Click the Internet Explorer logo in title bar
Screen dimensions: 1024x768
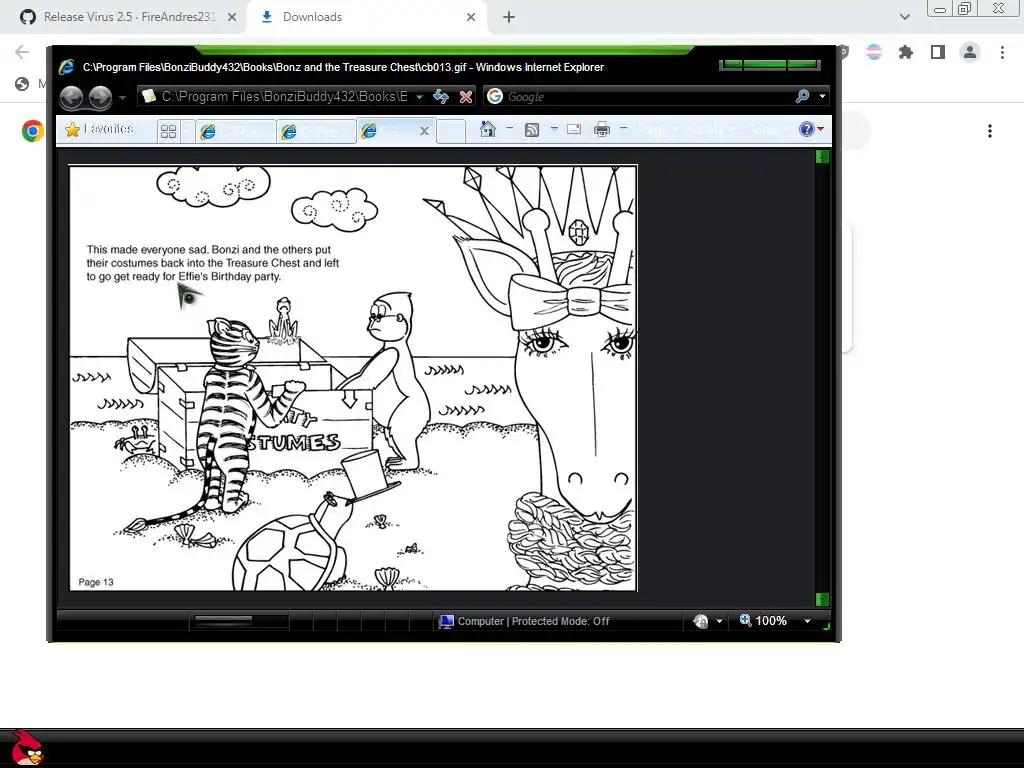(67, 67)
